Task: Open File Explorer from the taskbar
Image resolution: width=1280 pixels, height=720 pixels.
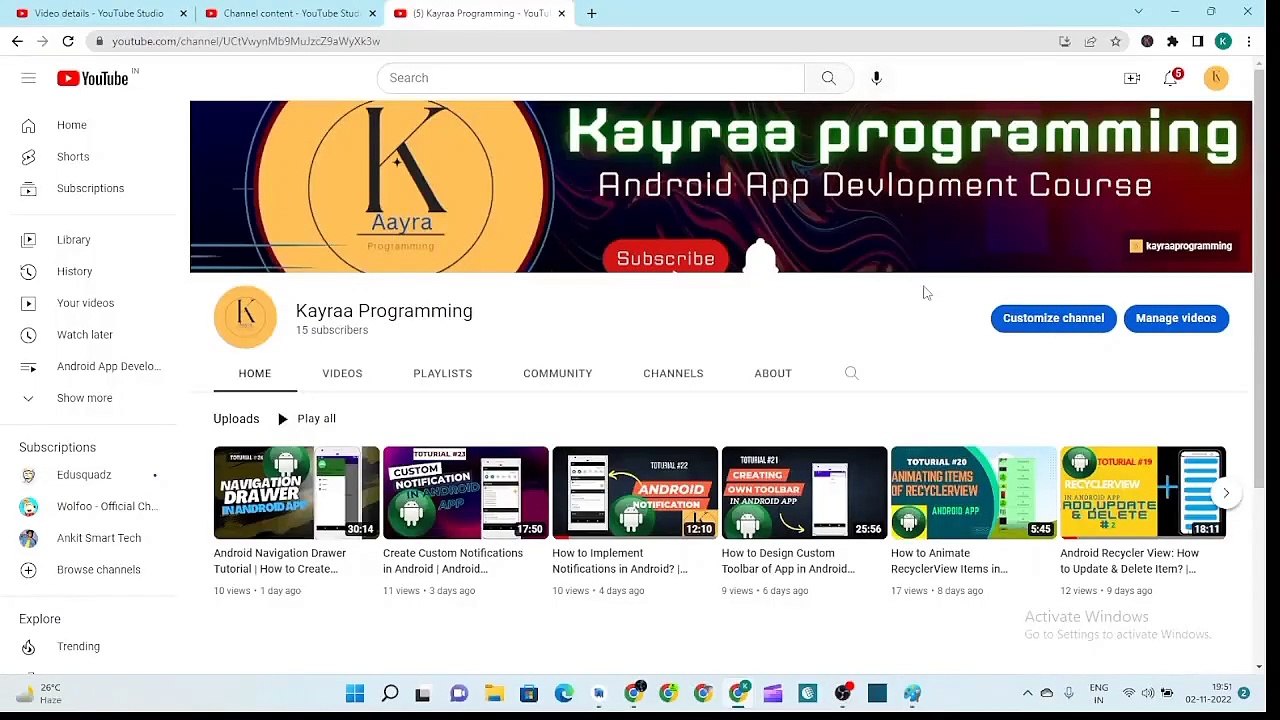Action: click(x=494, y=693)
